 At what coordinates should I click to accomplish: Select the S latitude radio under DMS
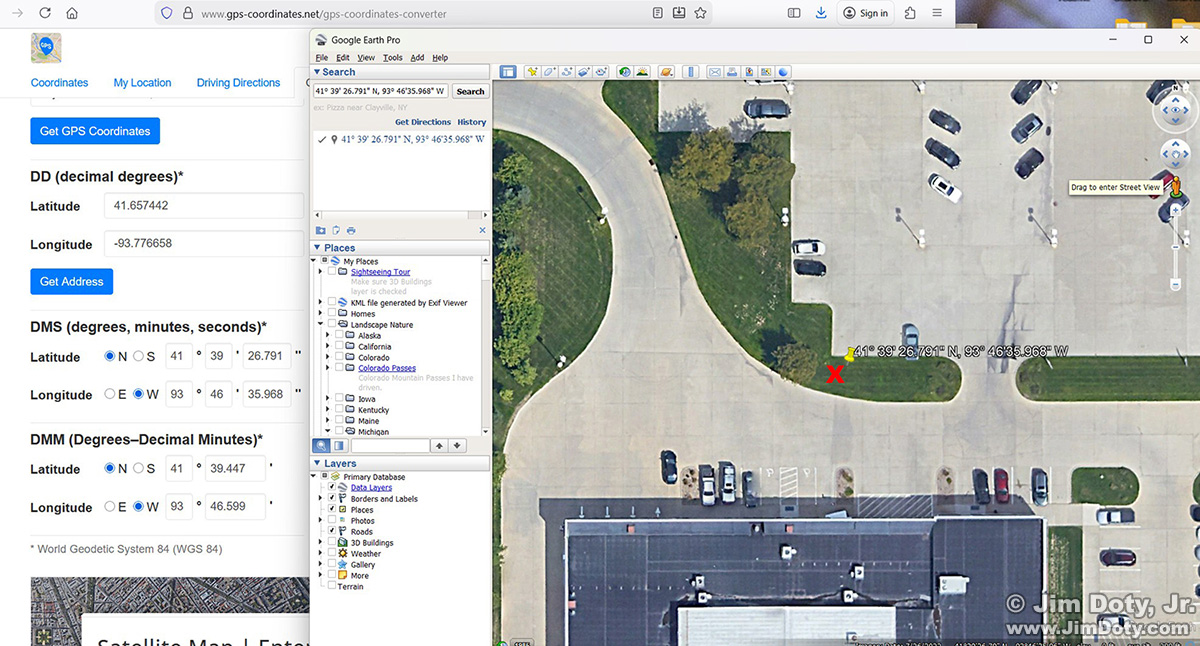pos(138,357)
